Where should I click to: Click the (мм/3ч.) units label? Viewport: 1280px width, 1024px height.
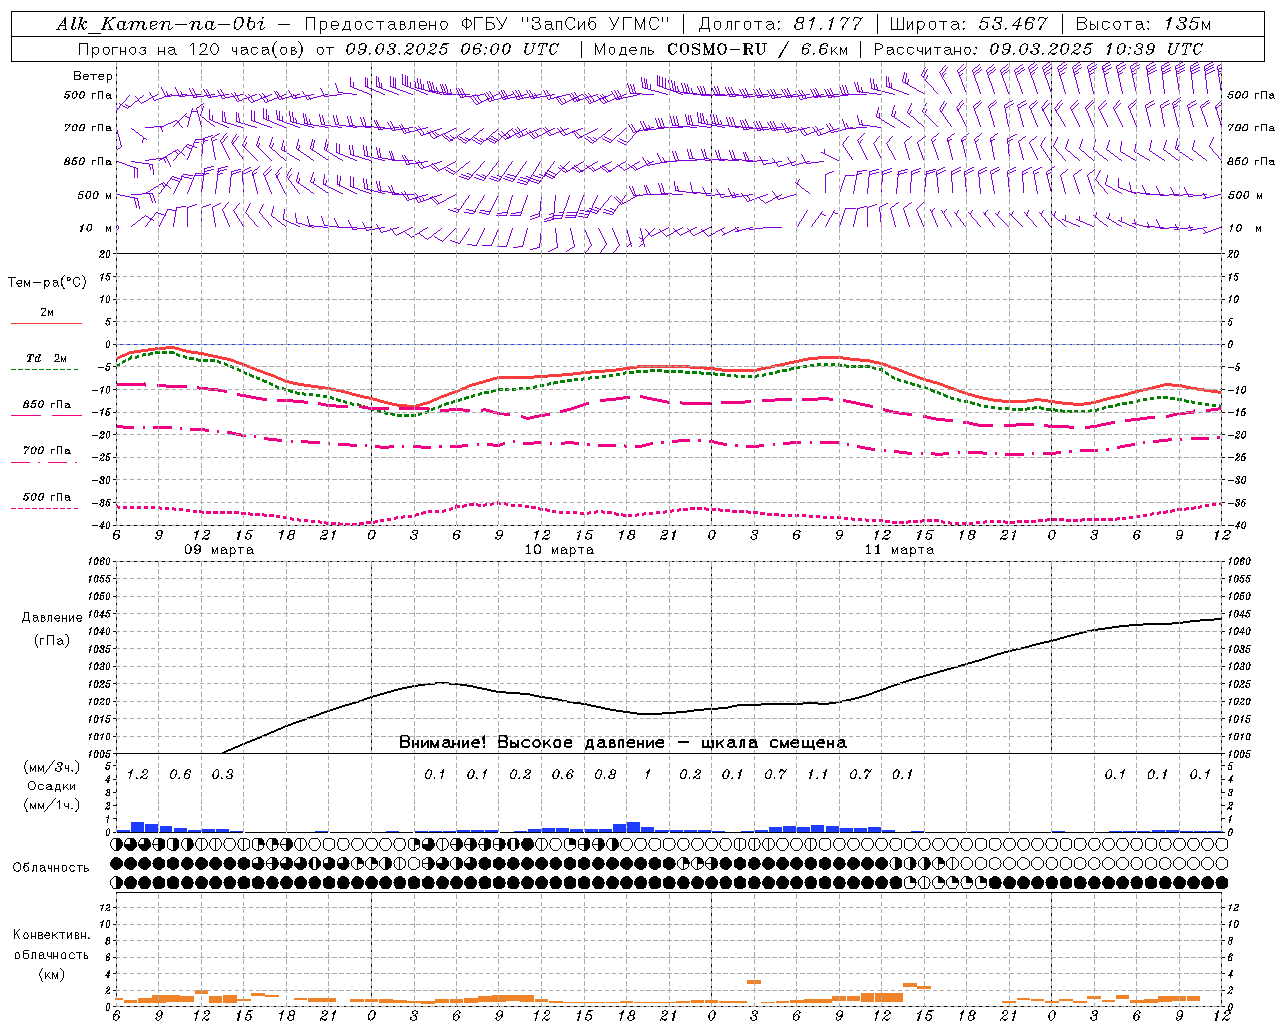pyautogui.click(x=52, y=767)
